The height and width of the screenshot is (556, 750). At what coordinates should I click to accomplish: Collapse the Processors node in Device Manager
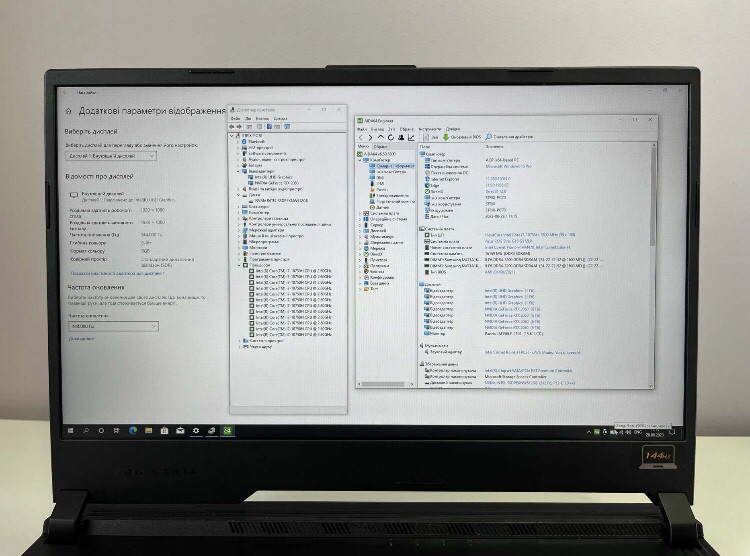click(x=240, y=265)
